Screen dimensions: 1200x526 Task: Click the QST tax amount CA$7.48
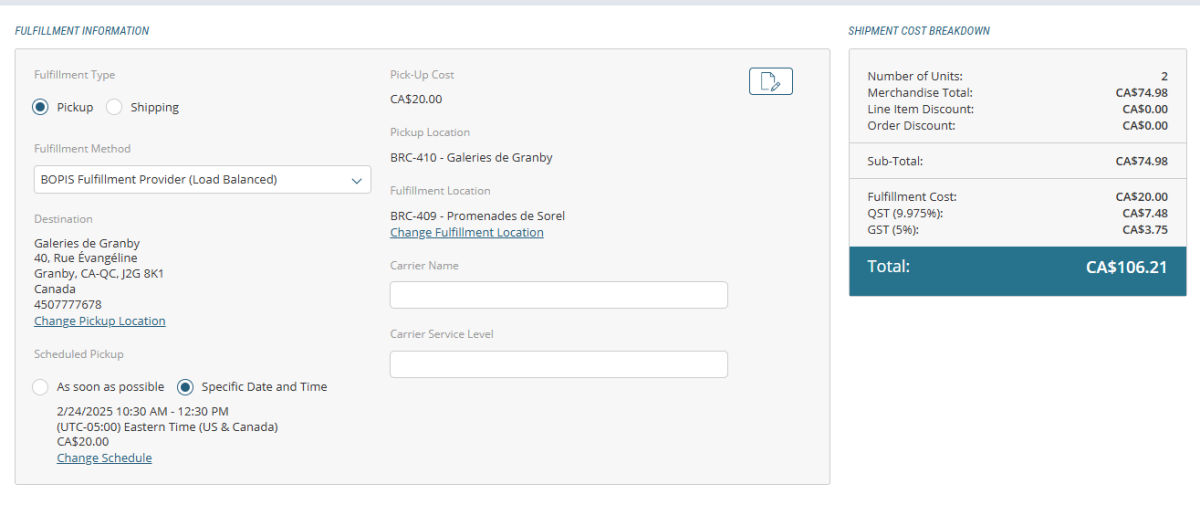pos(1146,213)
